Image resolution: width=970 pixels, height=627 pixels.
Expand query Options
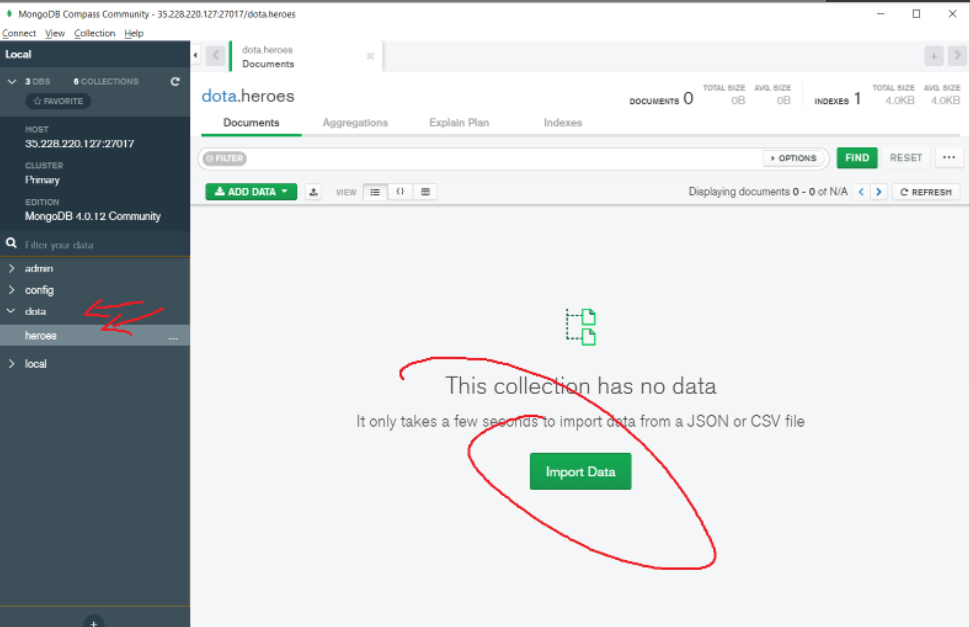point(794,158)
